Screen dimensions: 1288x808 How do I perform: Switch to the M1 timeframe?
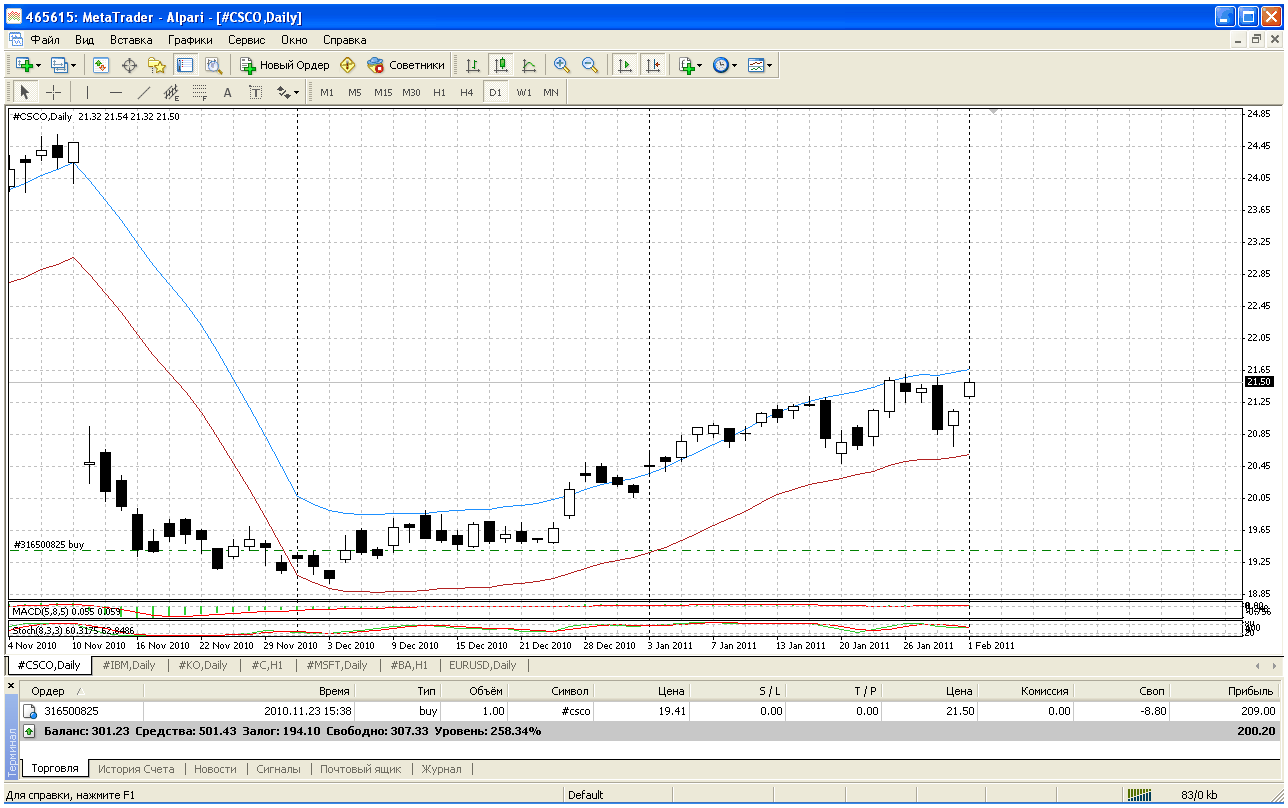click(x=327, y=92)
